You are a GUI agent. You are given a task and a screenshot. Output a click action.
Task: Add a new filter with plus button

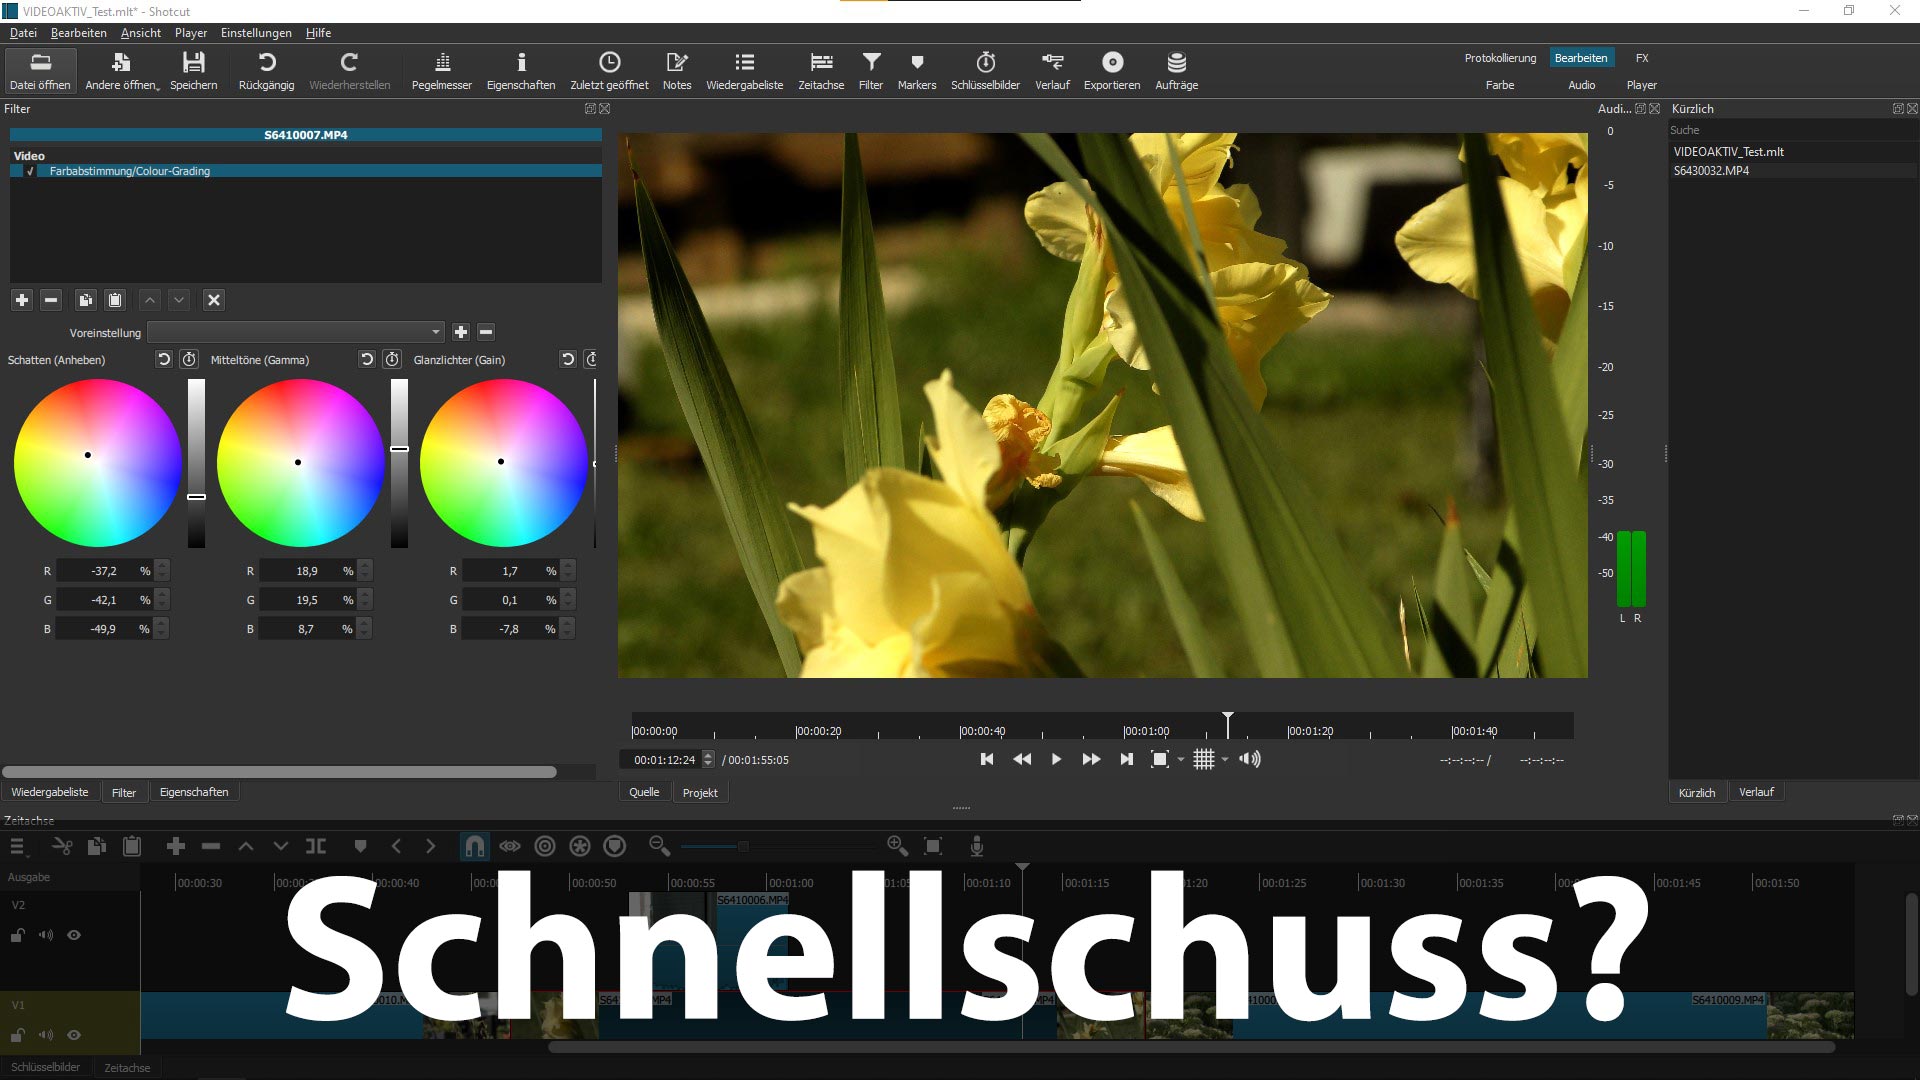[22, 300]
